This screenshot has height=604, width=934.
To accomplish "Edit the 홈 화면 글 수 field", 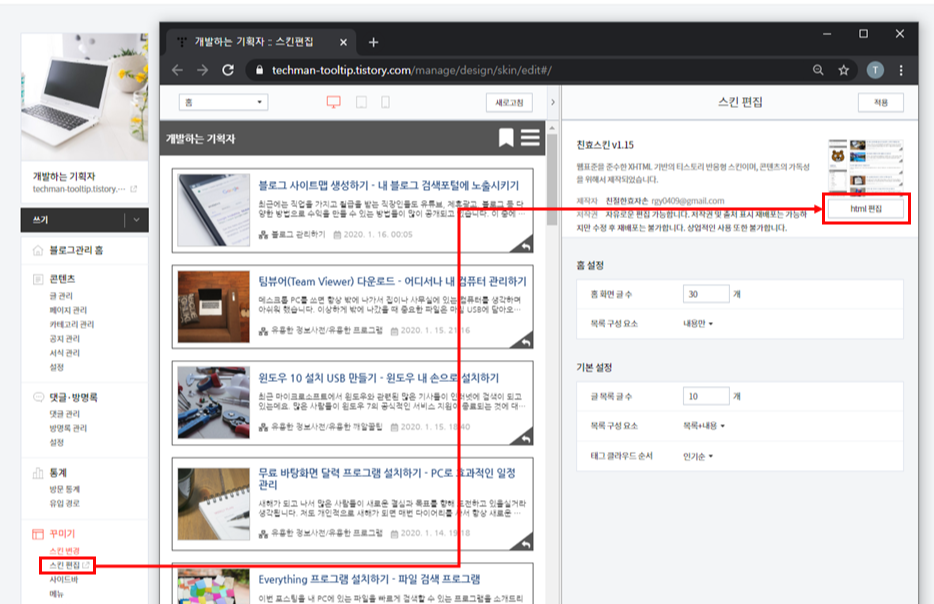I will click(x=706, y=294).
